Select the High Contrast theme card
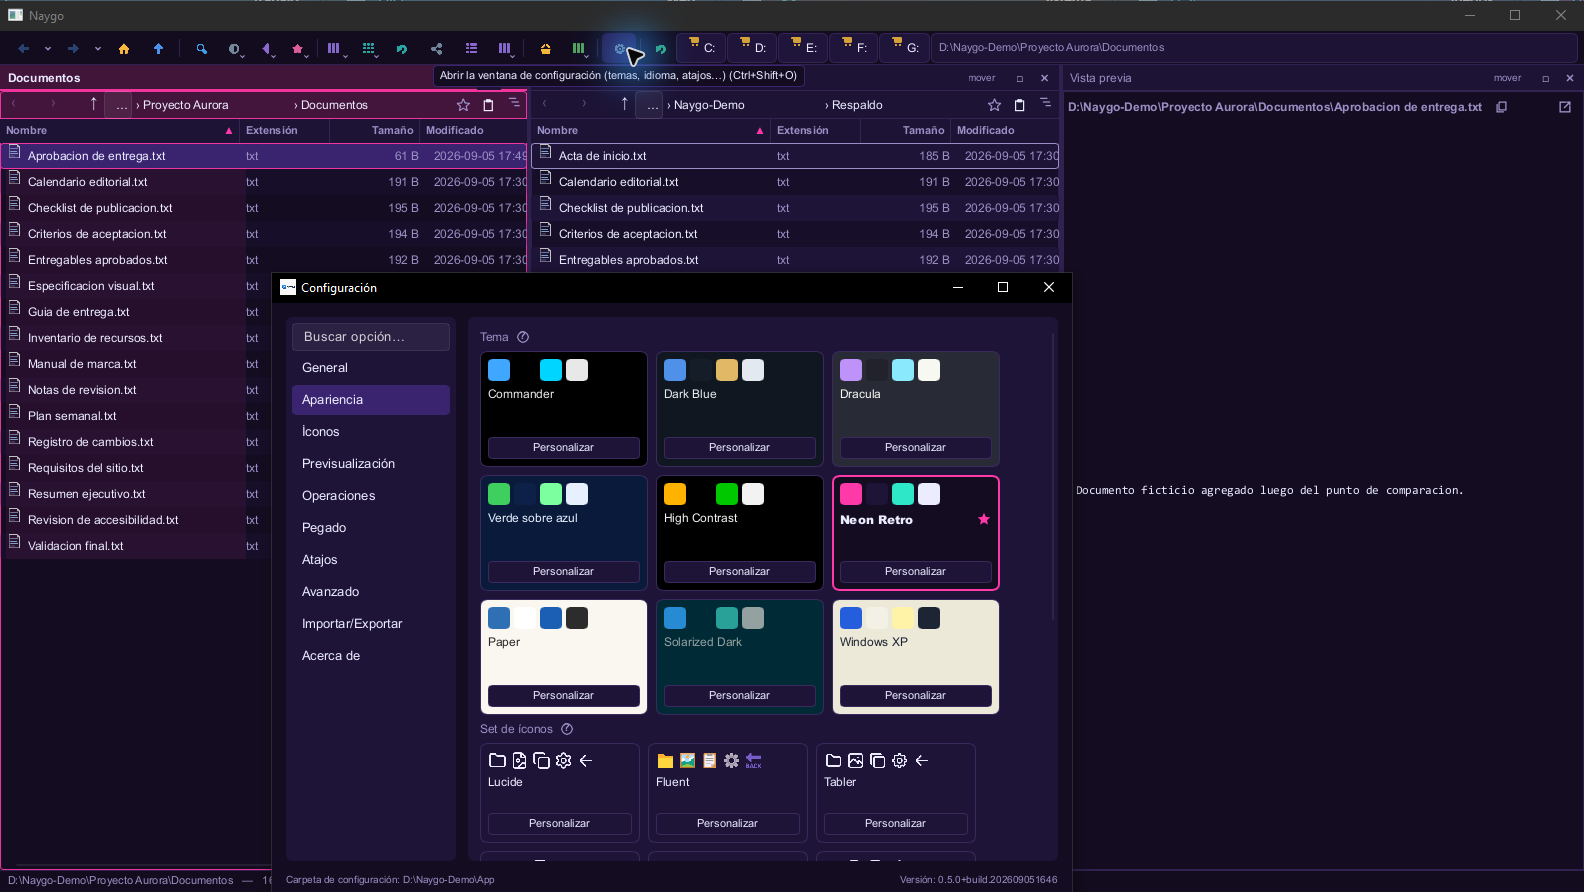1584x892 pixels. (739, 532)
